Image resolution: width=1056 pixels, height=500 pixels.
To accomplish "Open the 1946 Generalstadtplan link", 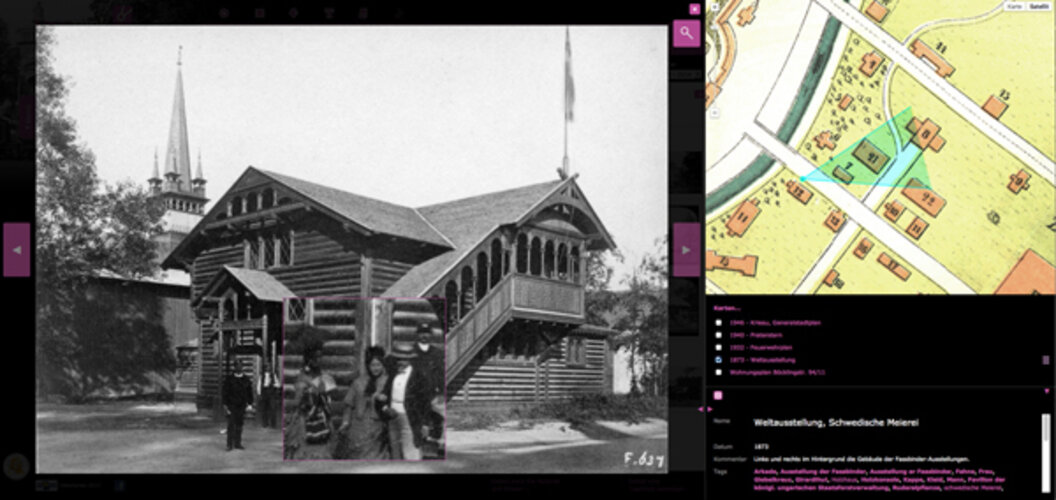I will [x=774, y=323].
